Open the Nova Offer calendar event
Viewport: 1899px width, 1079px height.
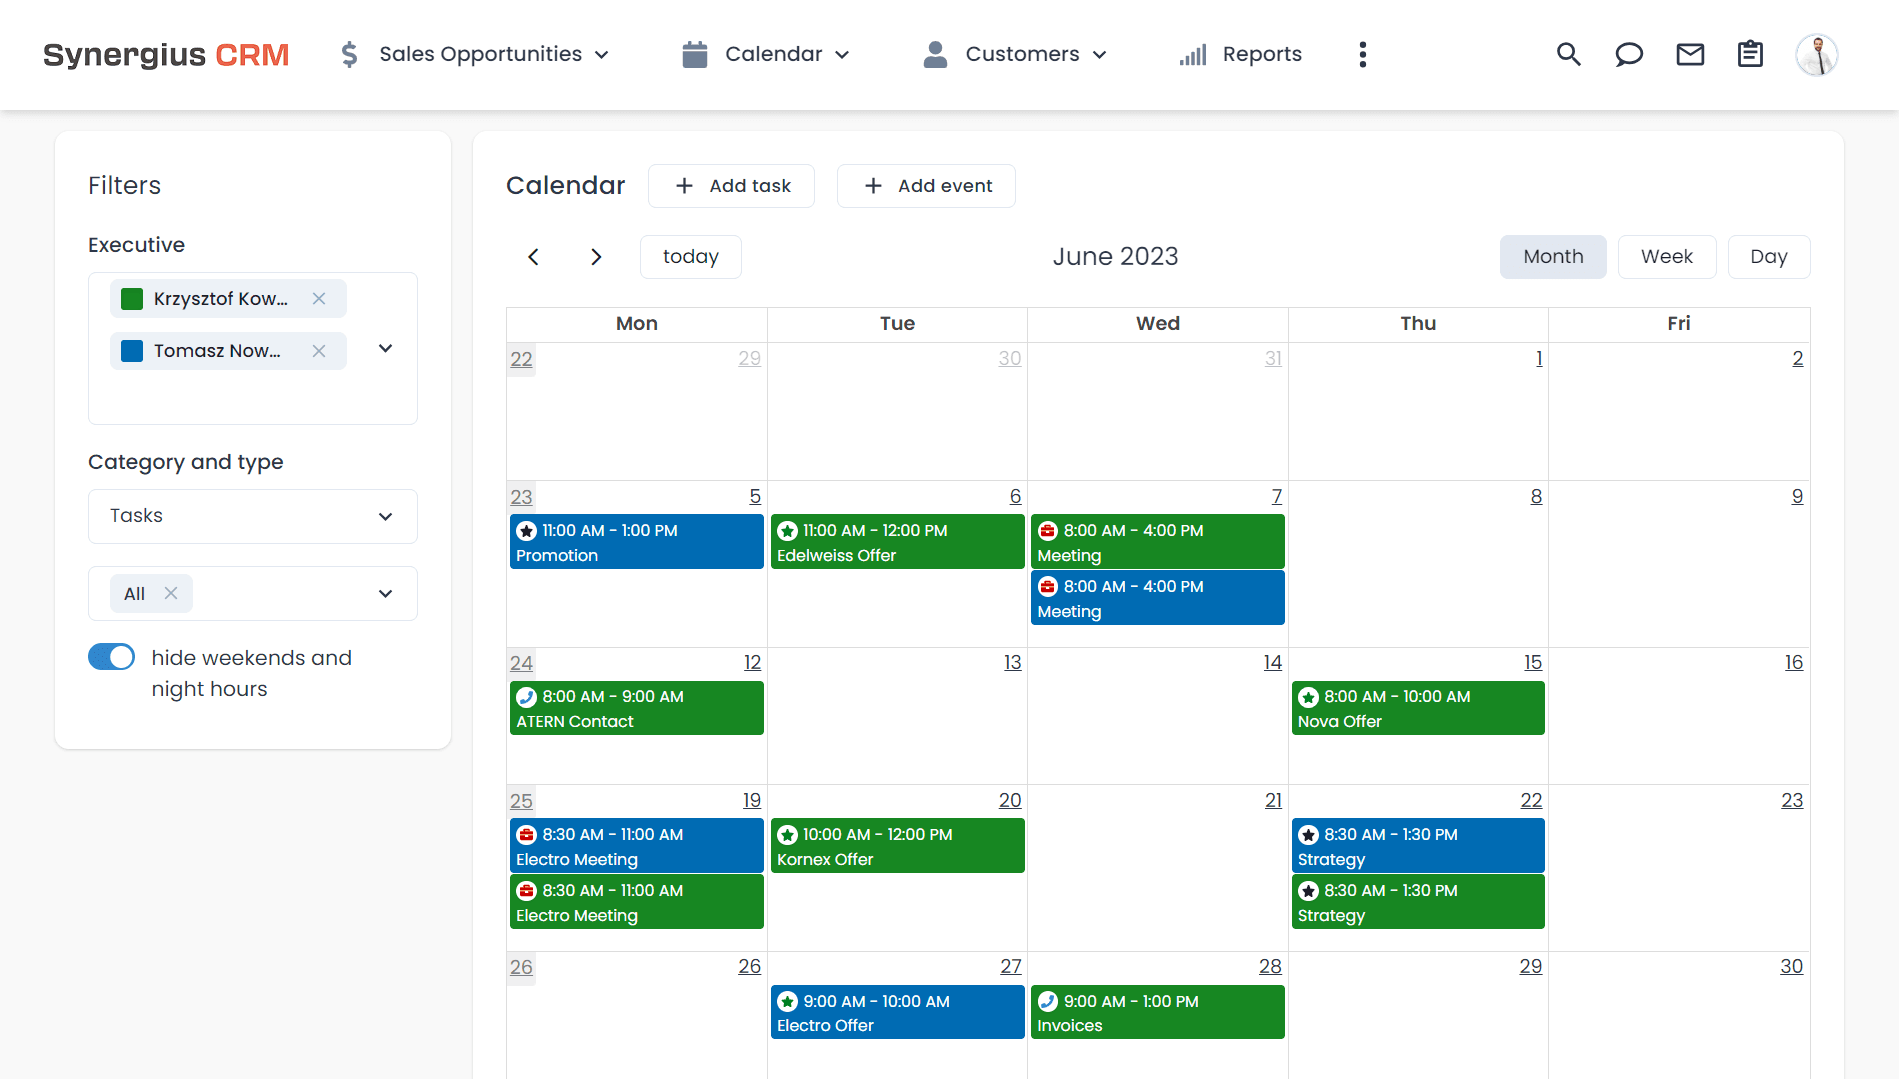click(x=1417, y=708)
